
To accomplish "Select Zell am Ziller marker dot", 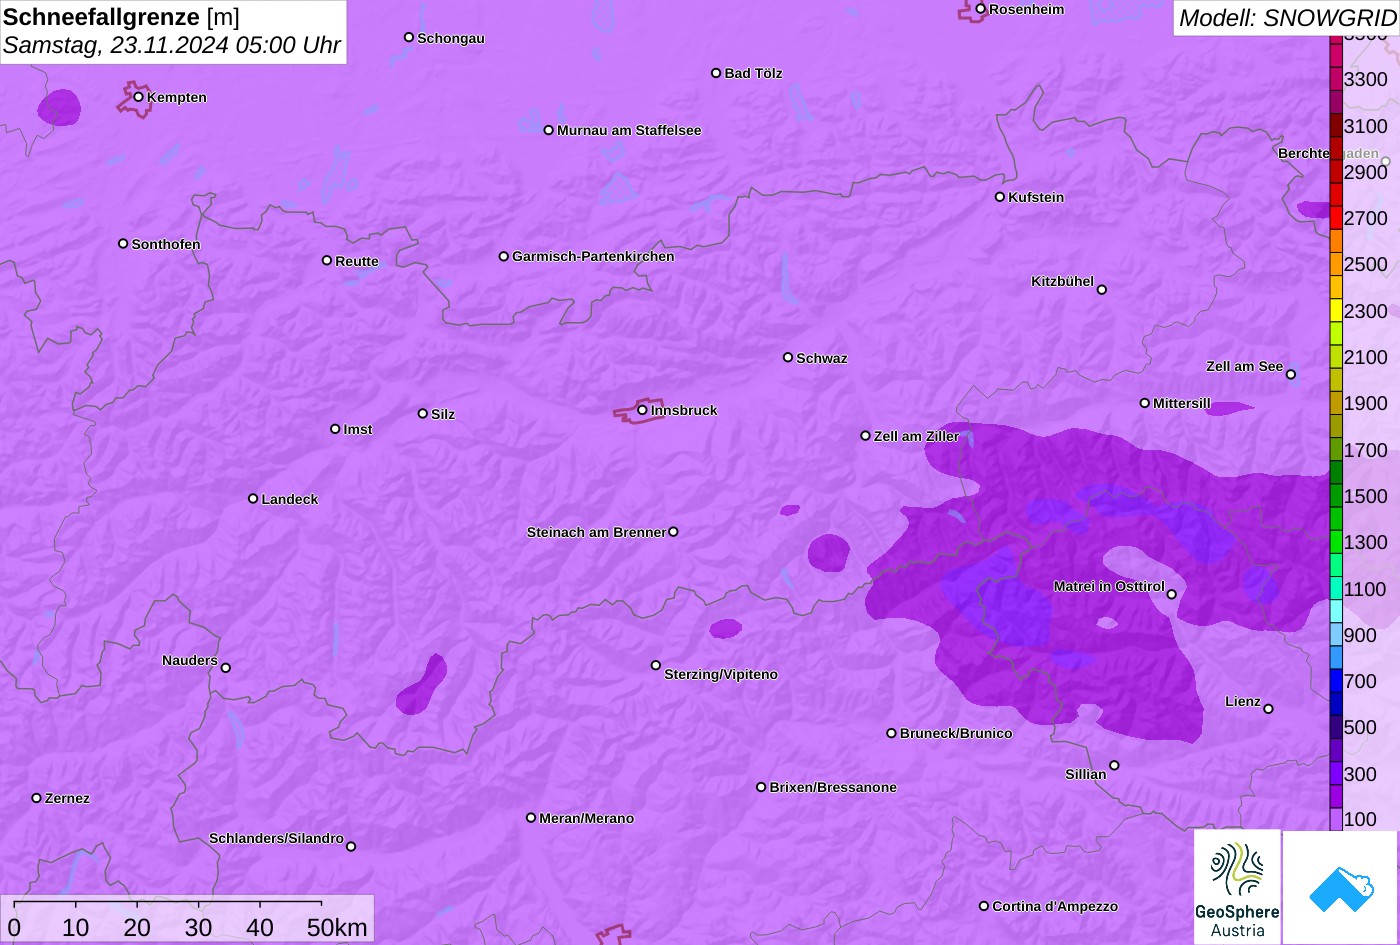I will 866,436.
